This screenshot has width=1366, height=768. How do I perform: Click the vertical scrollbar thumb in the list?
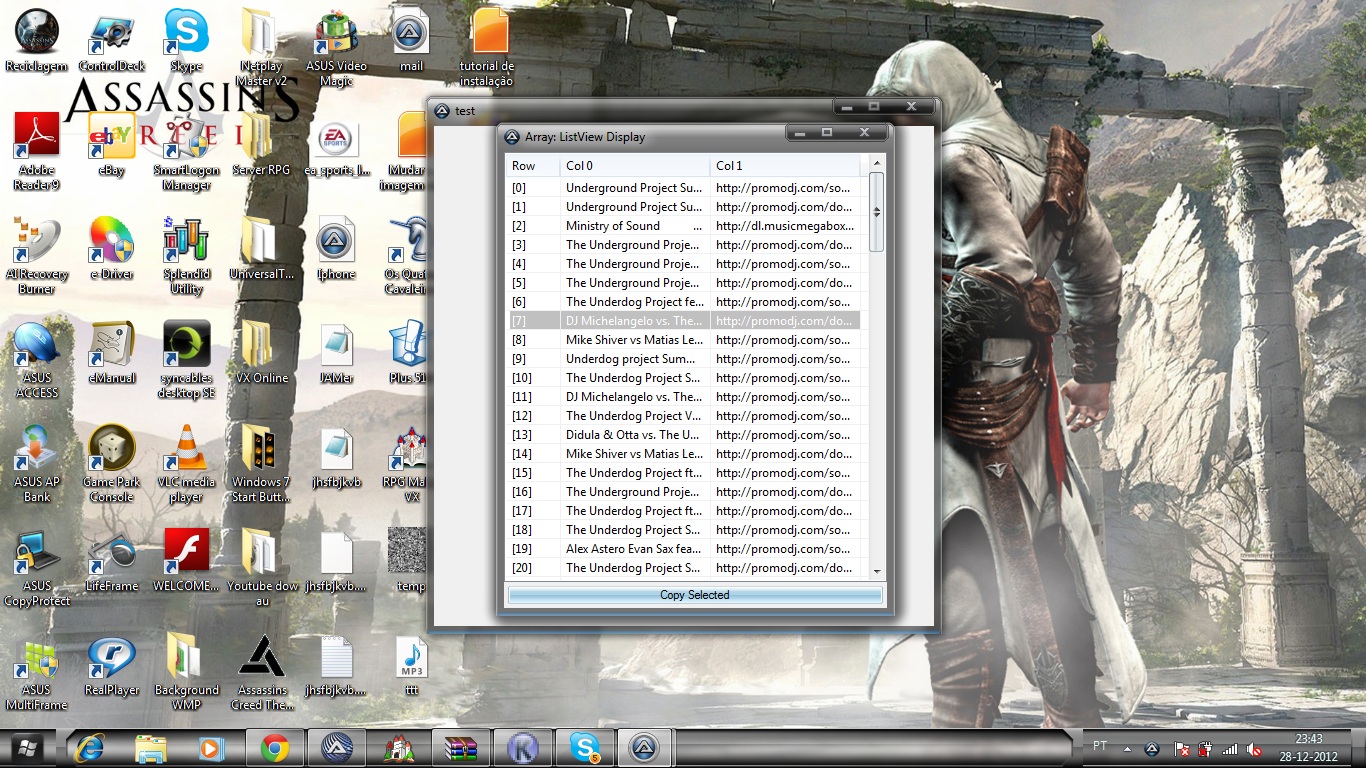[877, 212]
